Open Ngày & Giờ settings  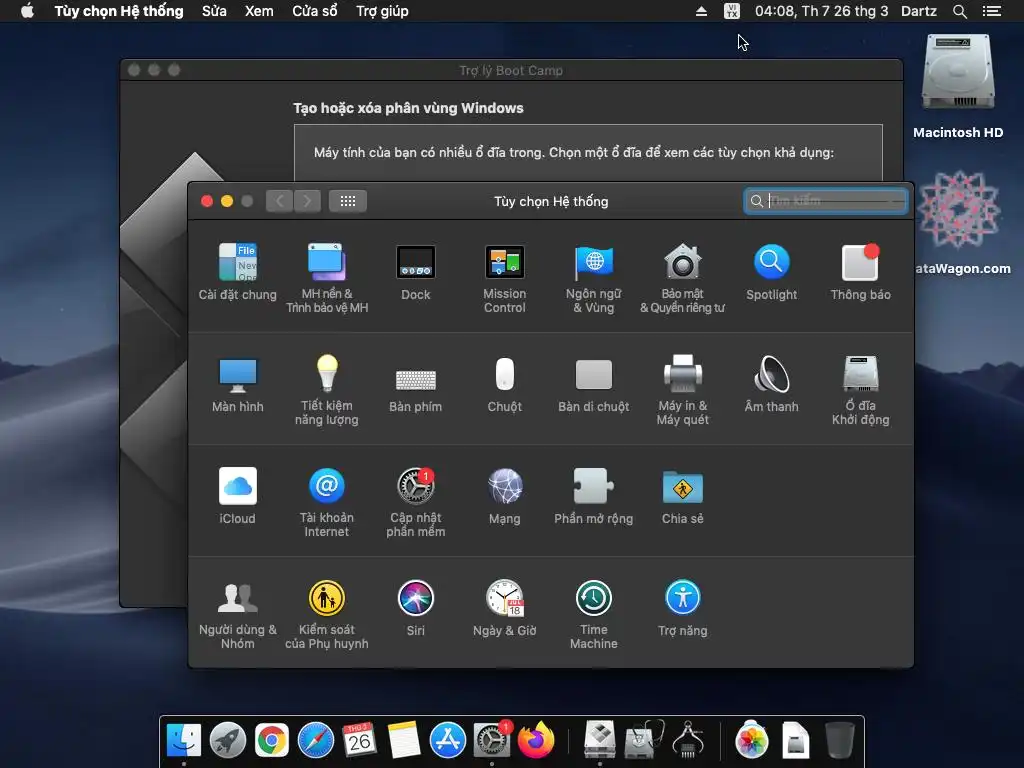(x=505, y=607)
